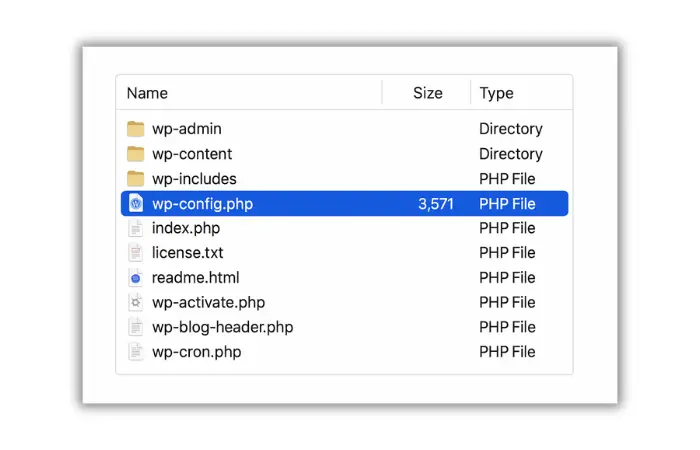The image size is (700, 450).
Task: Click the wp-content folder icon
Action: point(136,154)
